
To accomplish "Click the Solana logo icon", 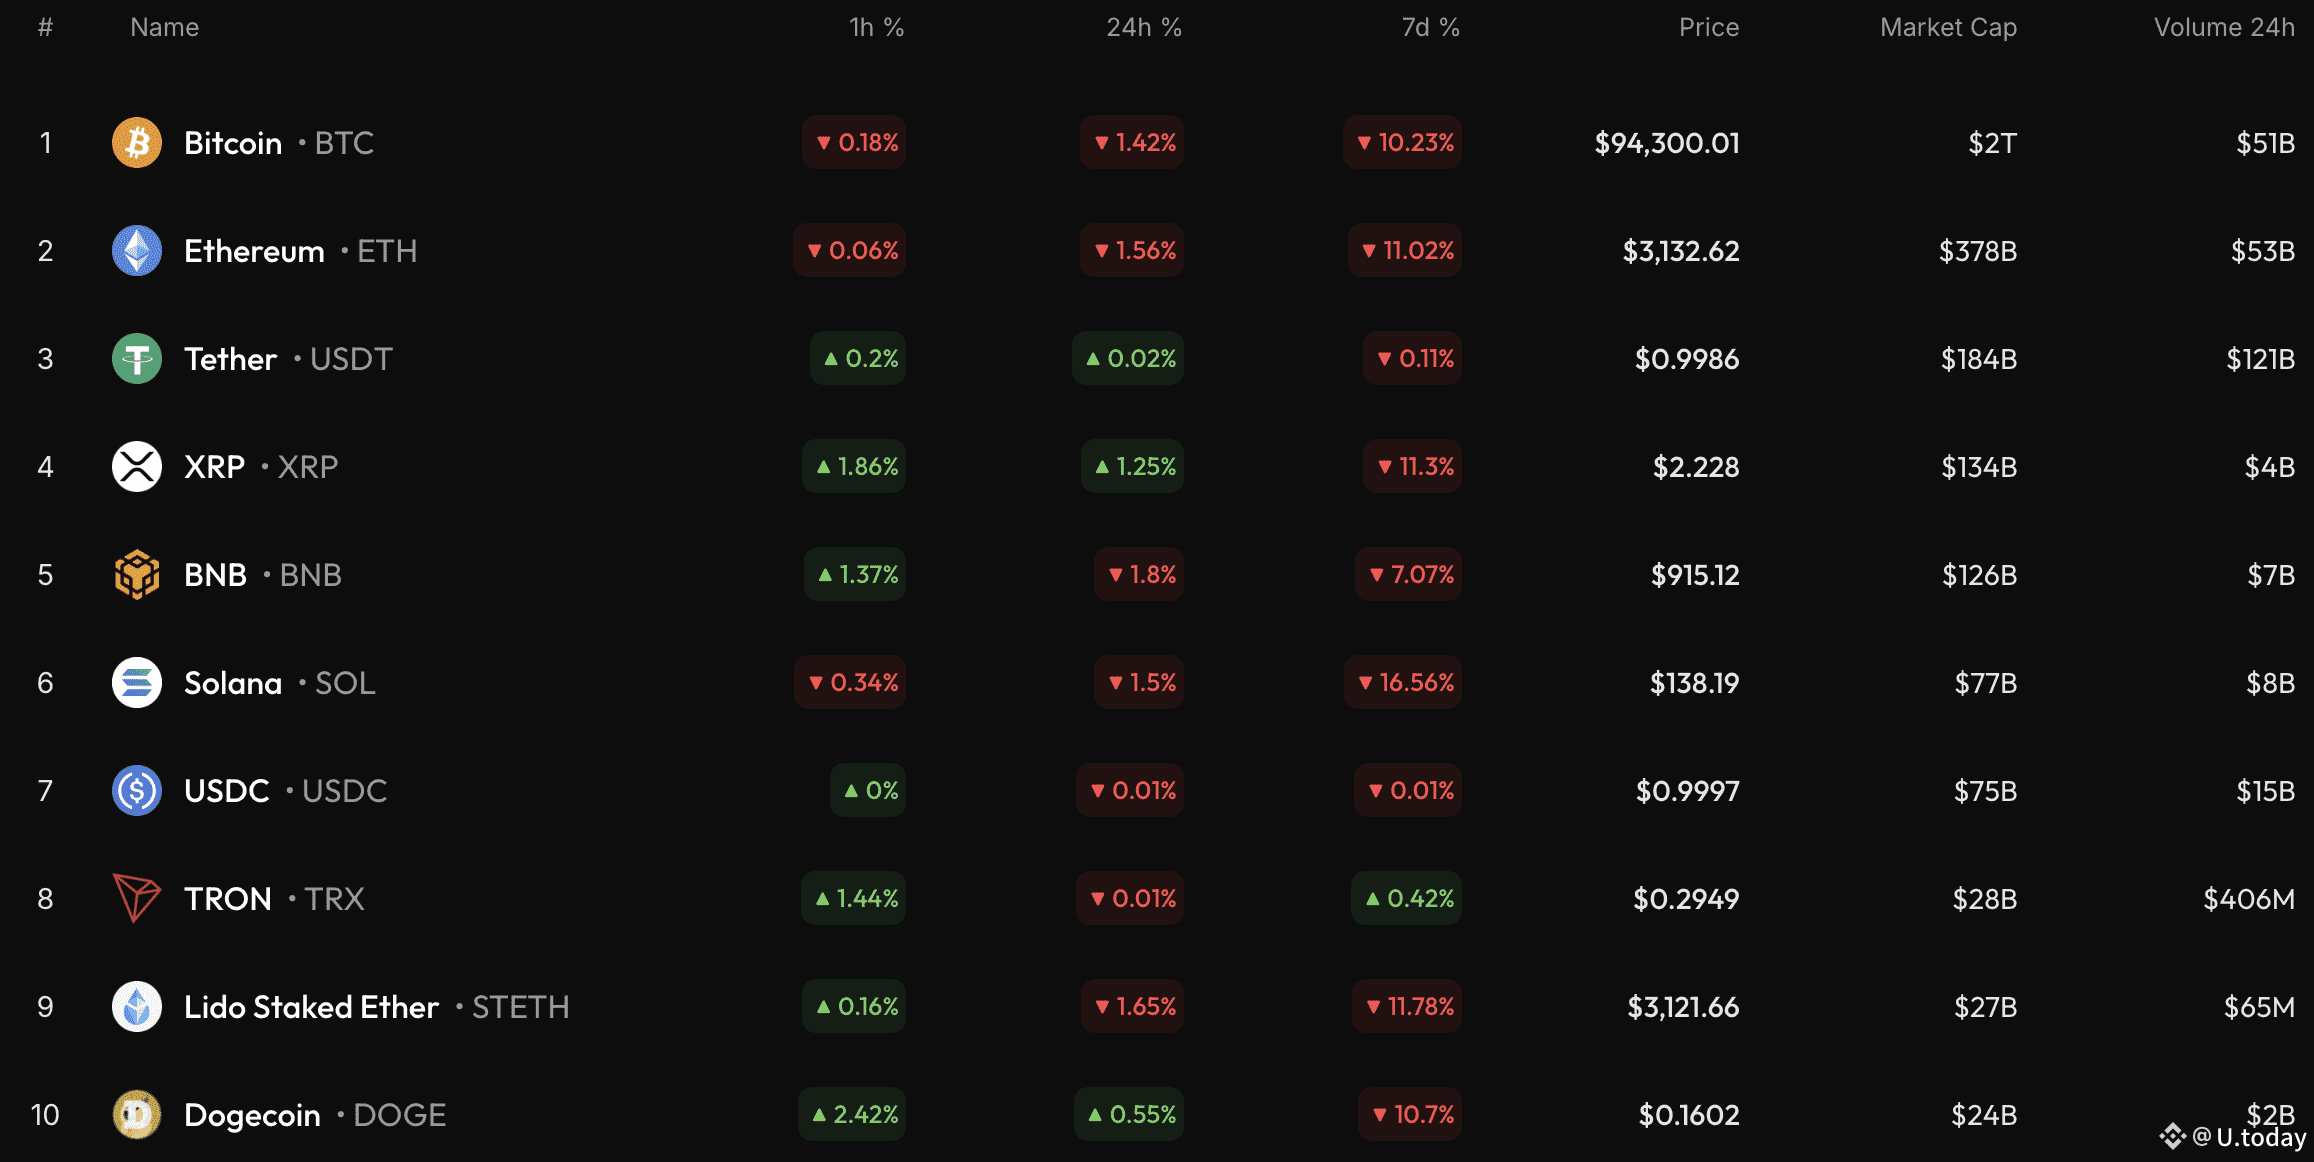I will tap(137, 683).
